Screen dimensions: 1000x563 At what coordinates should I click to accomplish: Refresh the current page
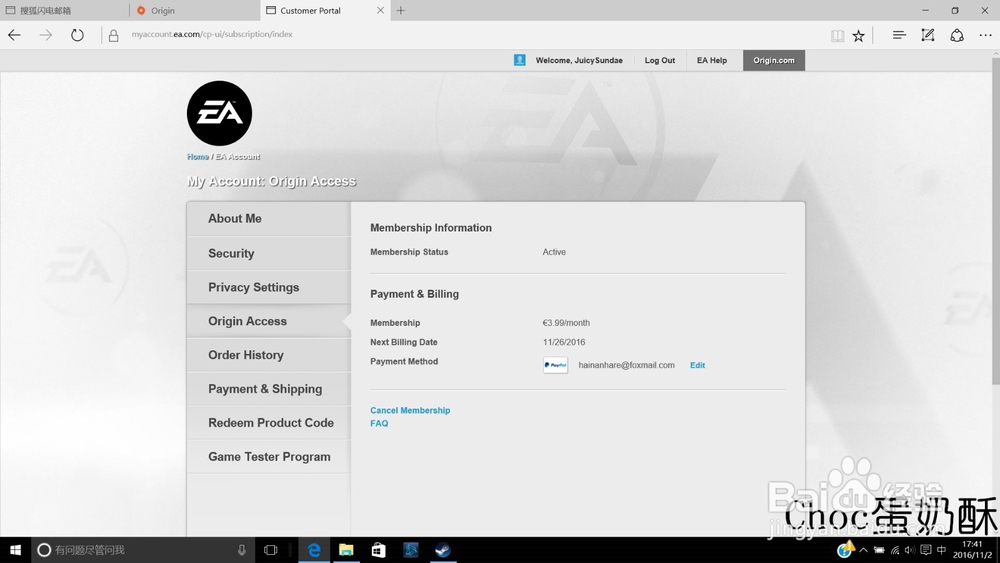[x=77, y=35]
